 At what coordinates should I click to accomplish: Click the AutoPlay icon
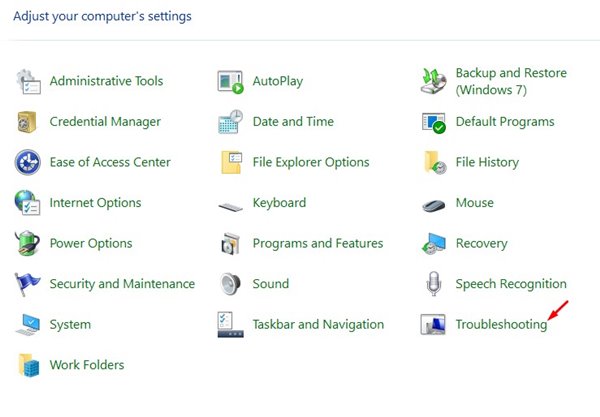click(231, 81)
